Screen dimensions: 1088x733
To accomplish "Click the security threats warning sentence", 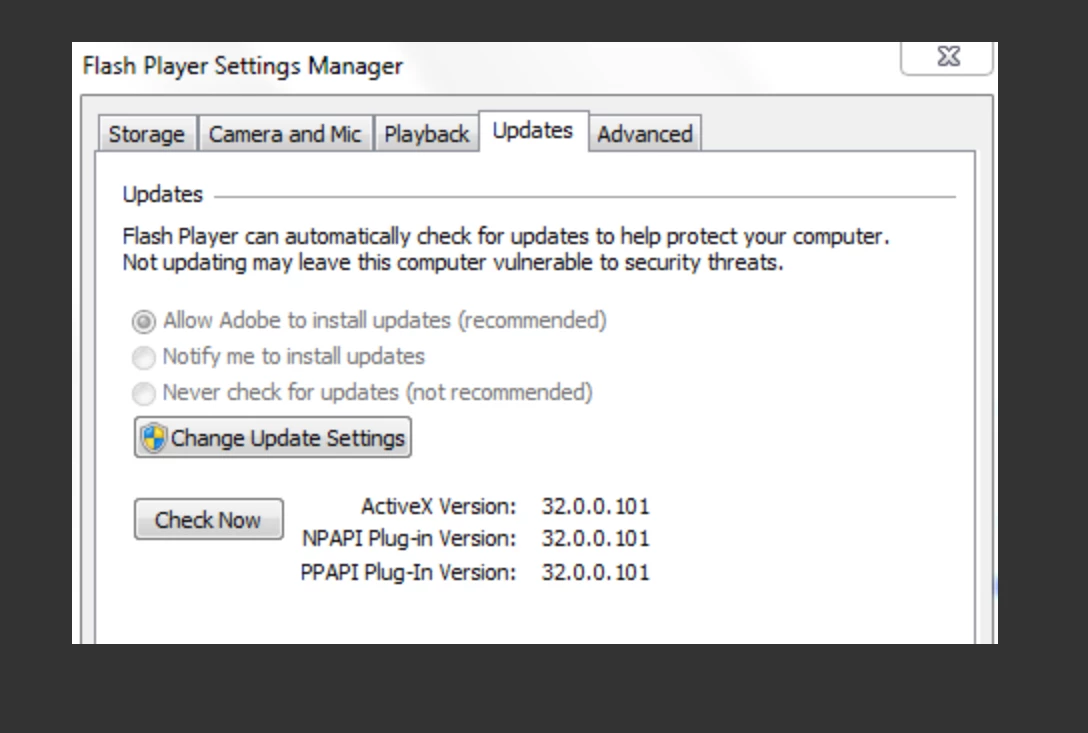I will pos(452,263).
